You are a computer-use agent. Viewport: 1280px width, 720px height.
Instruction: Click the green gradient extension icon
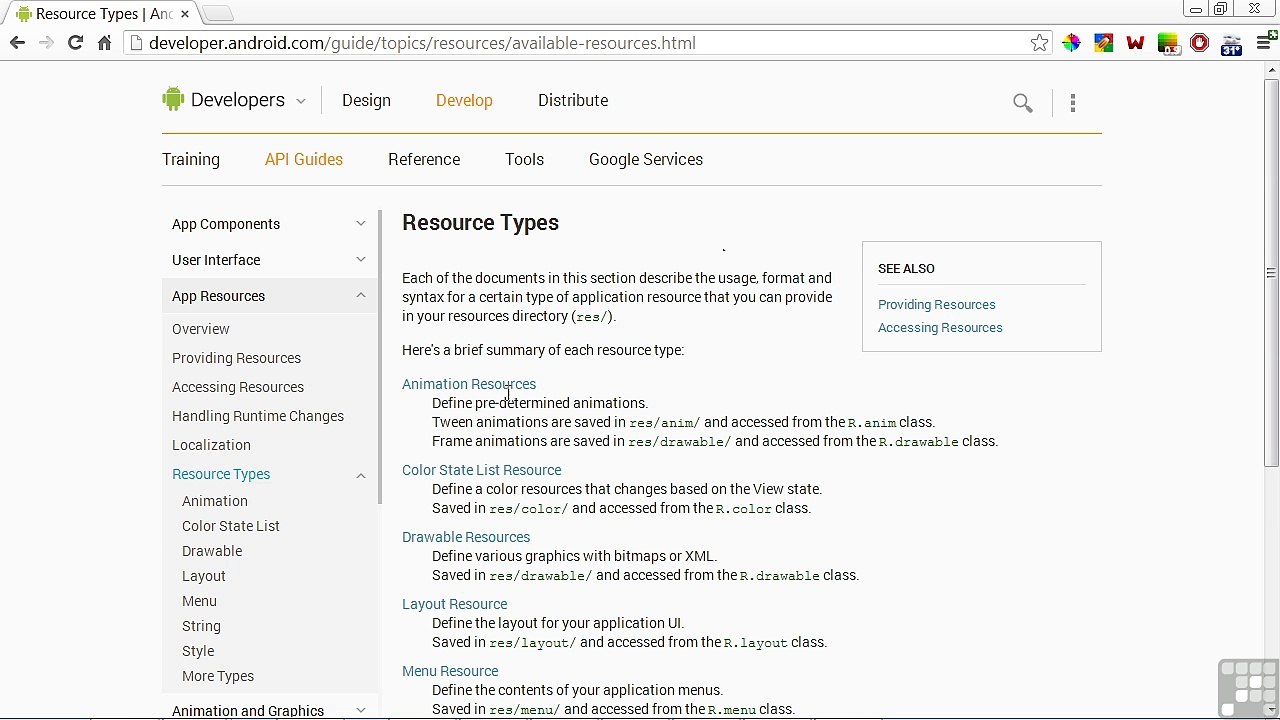[1167, 43]
